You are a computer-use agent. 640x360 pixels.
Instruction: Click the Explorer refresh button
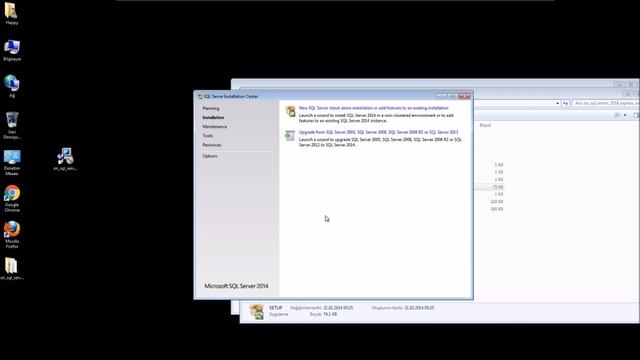click(565, 103)
